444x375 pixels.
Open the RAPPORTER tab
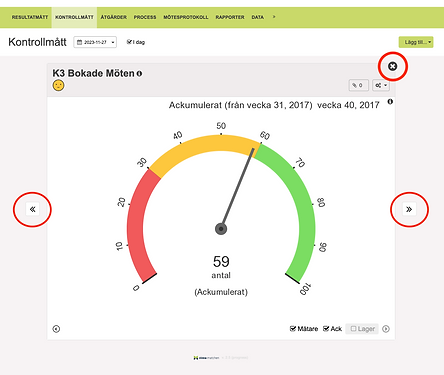pyautogui.click(x=230, y=17)
